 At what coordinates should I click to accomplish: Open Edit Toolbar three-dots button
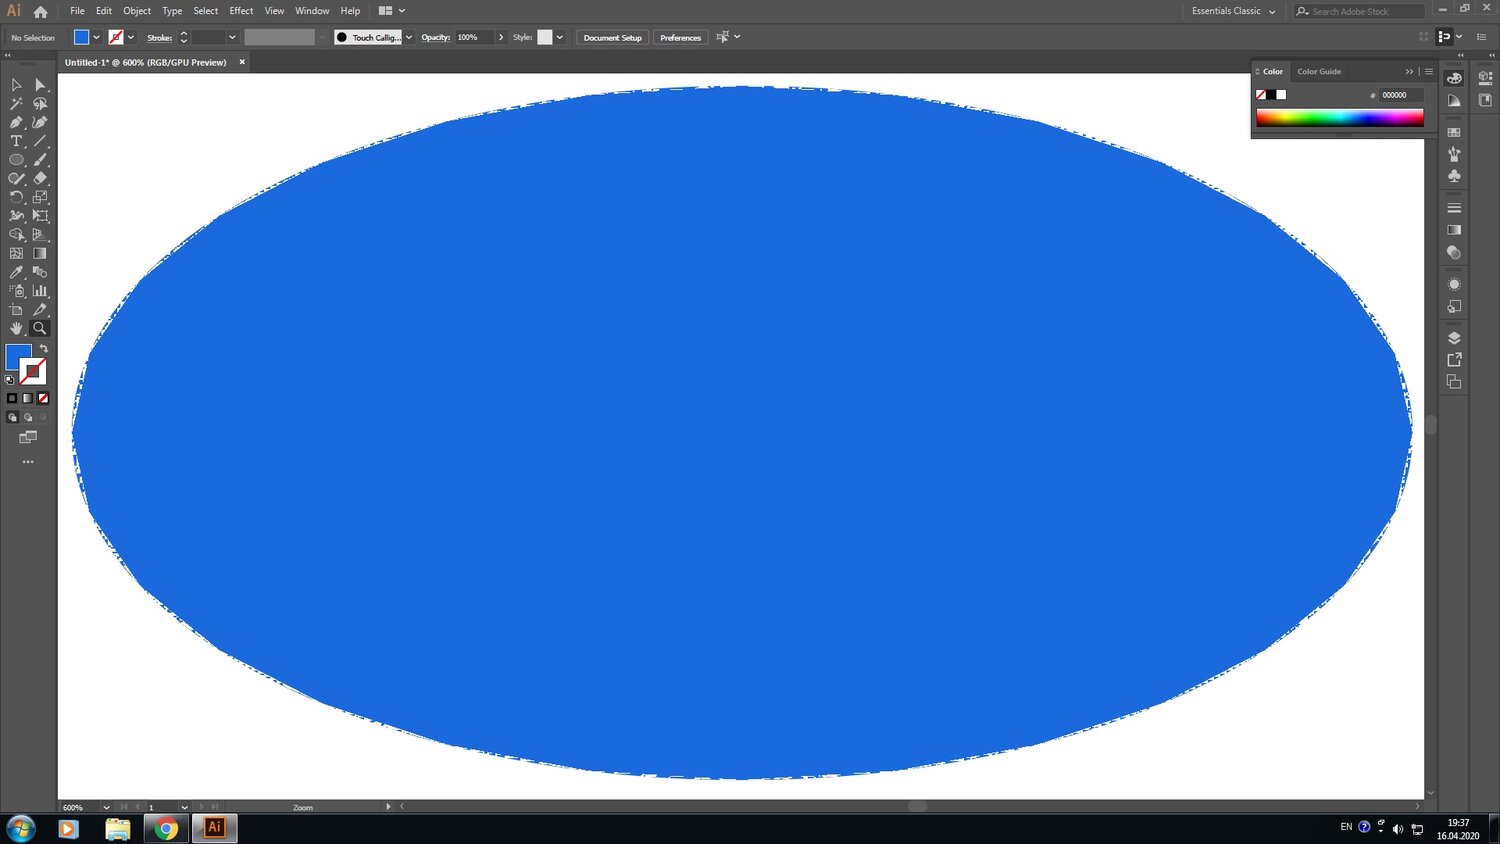(x=28, y=462)
